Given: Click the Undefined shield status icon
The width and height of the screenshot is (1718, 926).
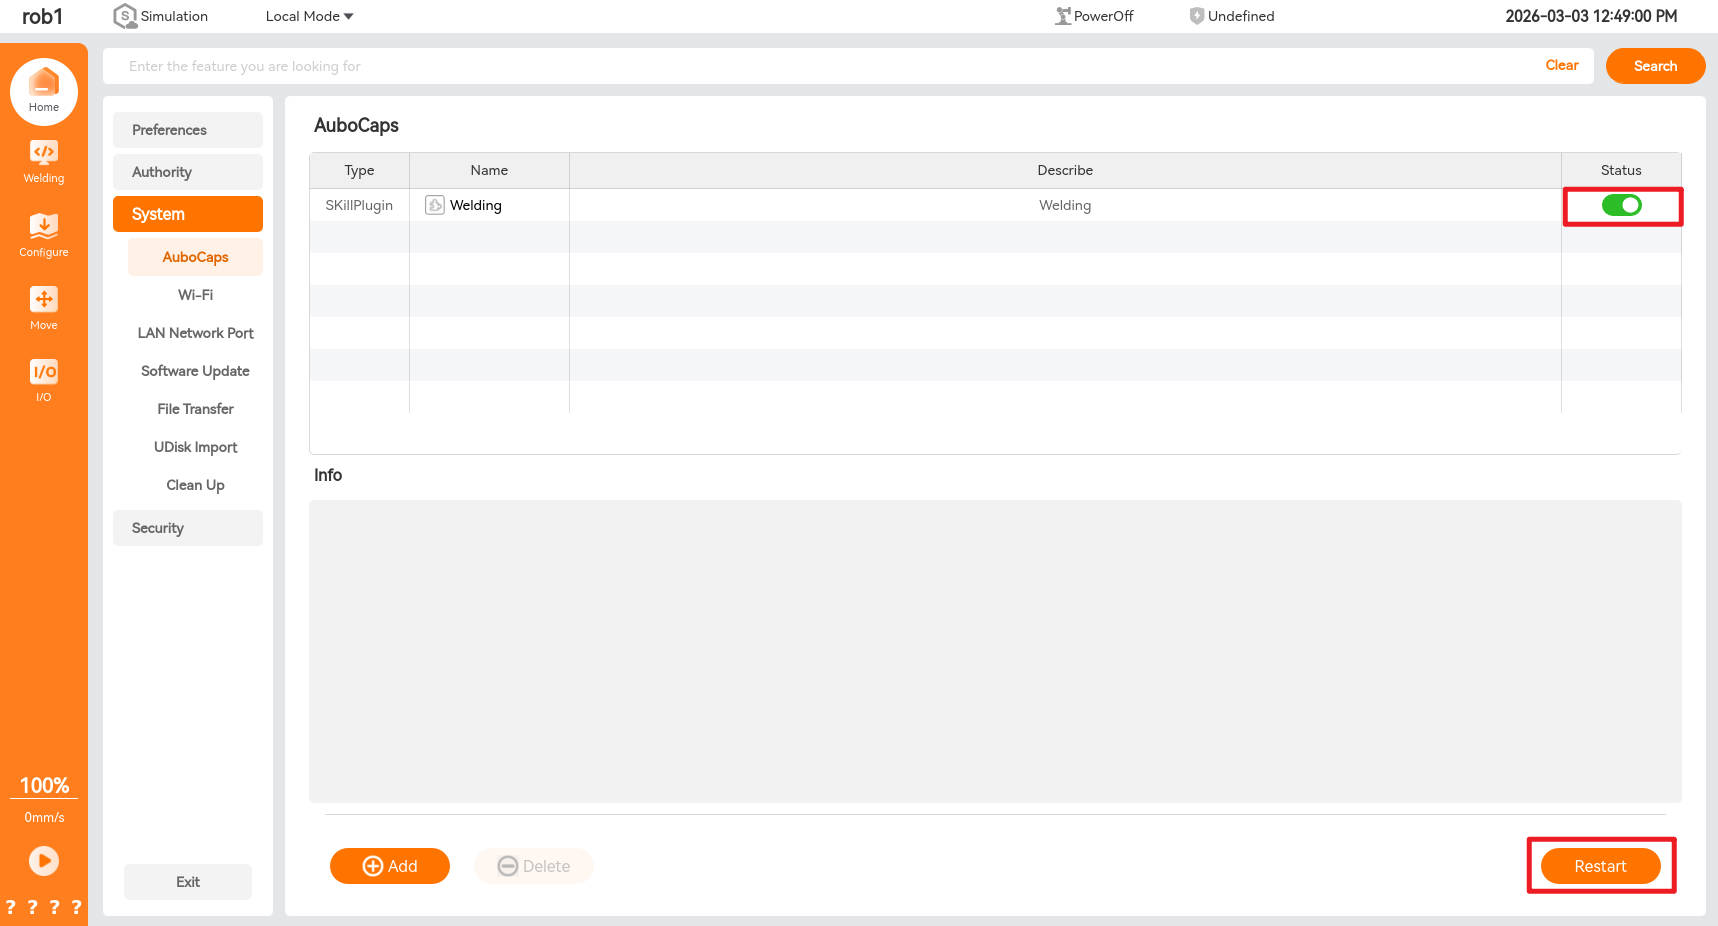Looking at the screenshot, I should click(1196, 16).
